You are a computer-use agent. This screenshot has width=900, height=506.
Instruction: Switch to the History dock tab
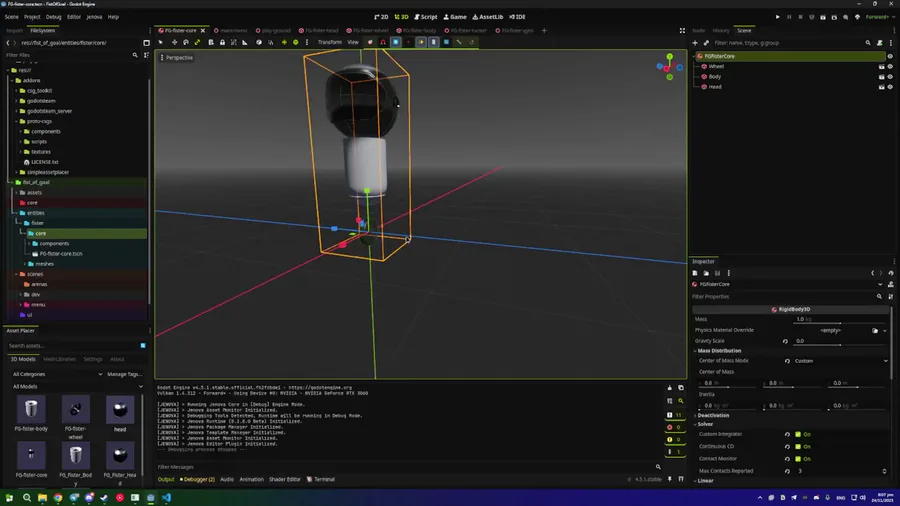(721, 30)
